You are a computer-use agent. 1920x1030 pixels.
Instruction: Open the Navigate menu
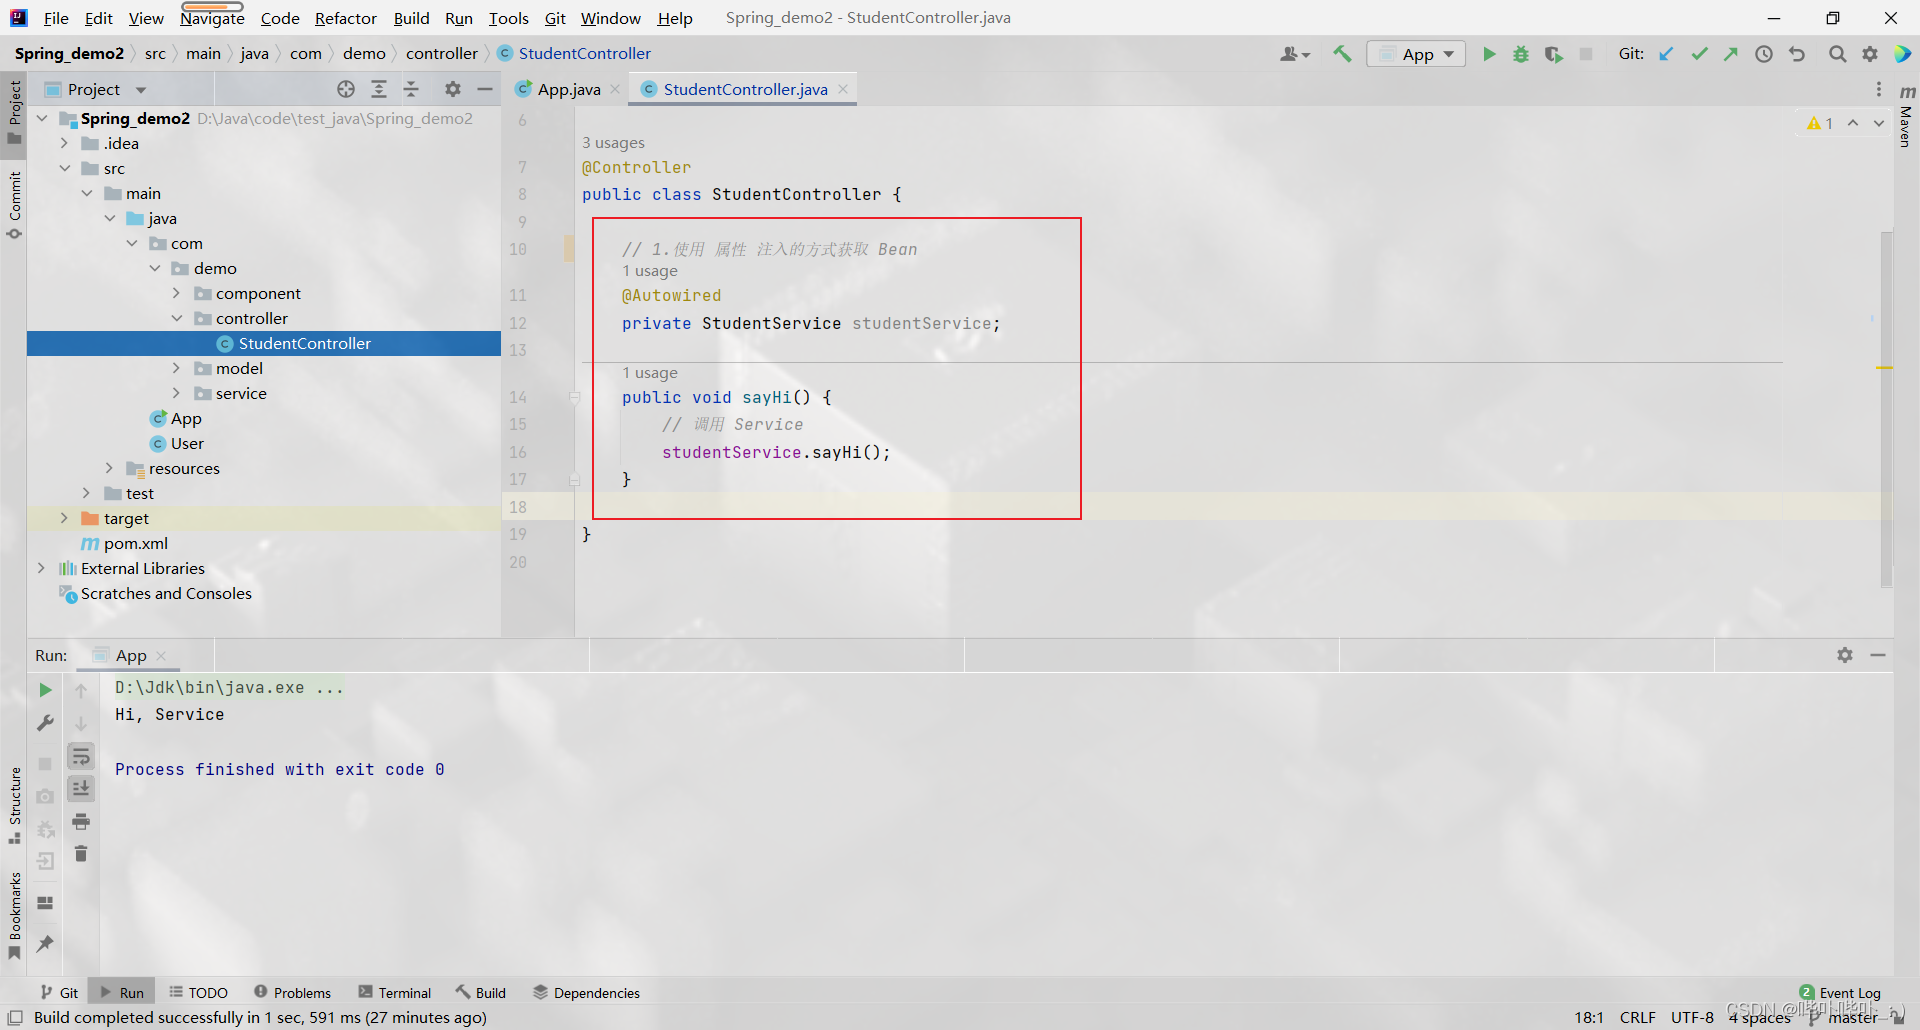click(x=212, y=18)
